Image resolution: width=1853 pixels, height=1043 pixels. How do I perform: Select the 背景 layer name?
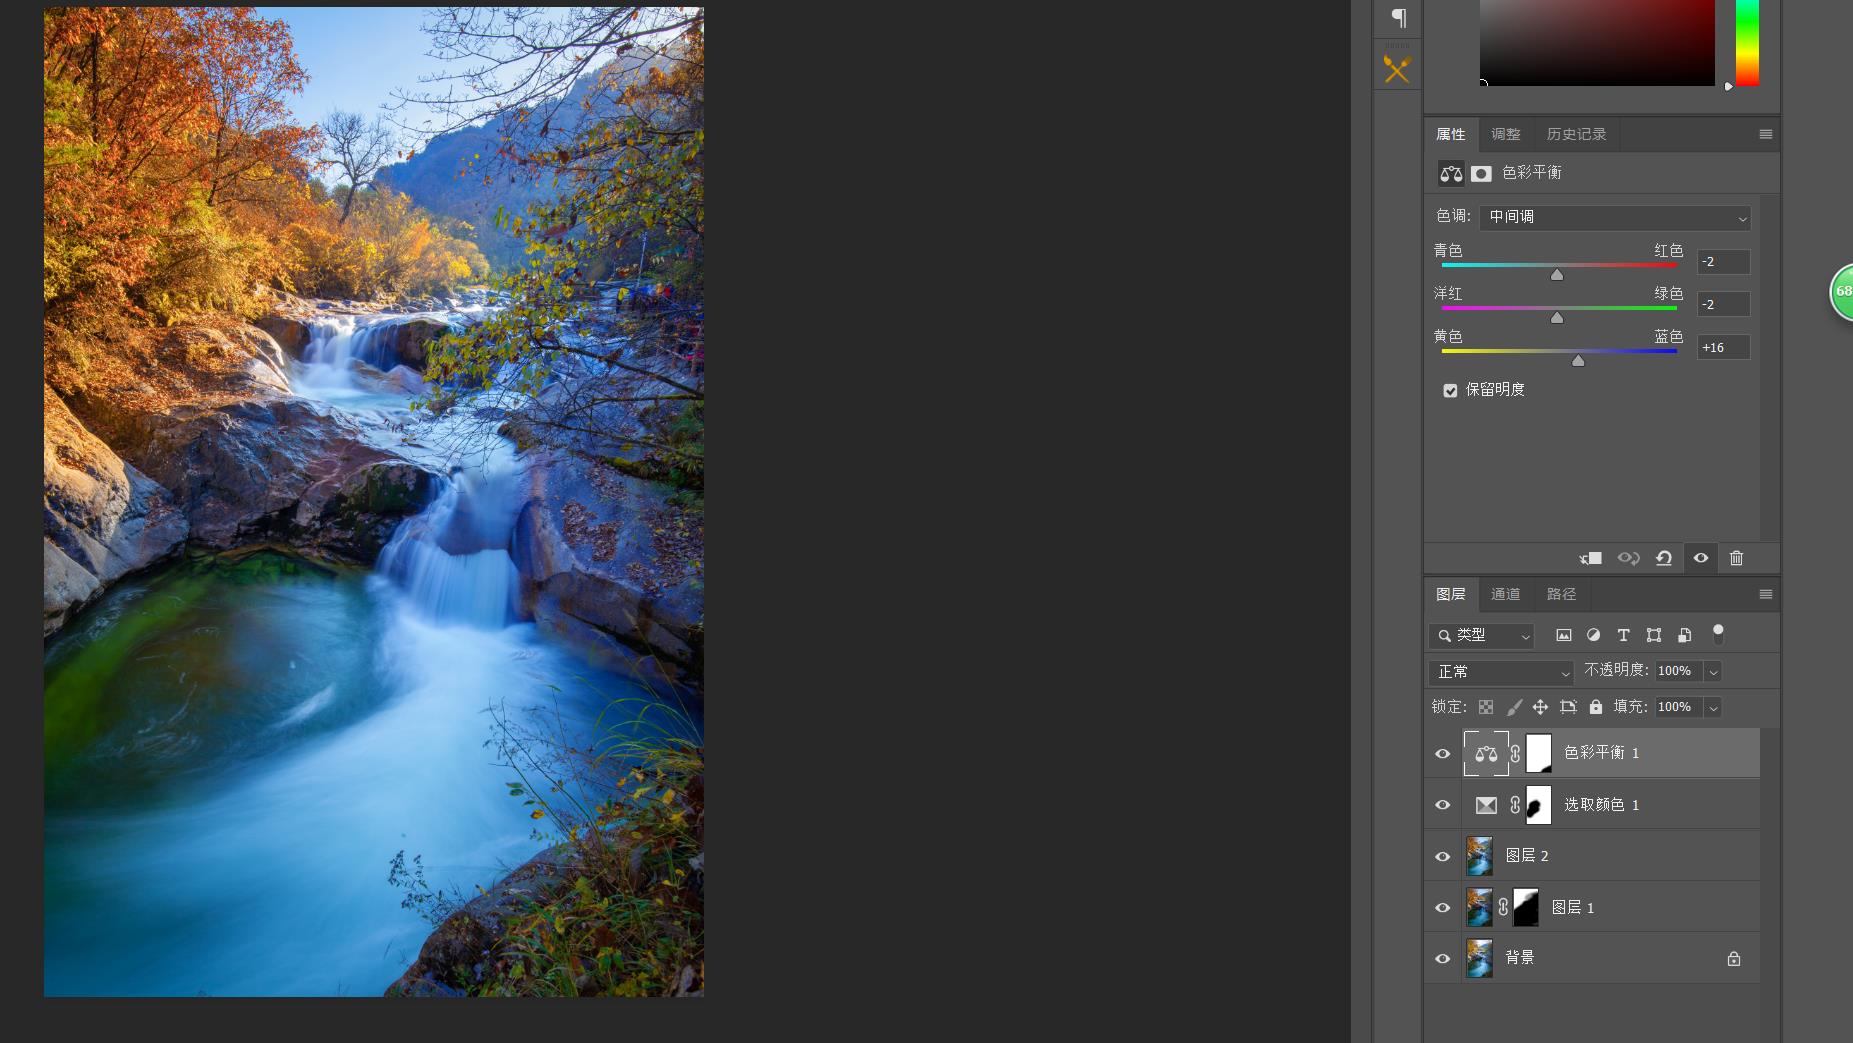(1520, 958)
